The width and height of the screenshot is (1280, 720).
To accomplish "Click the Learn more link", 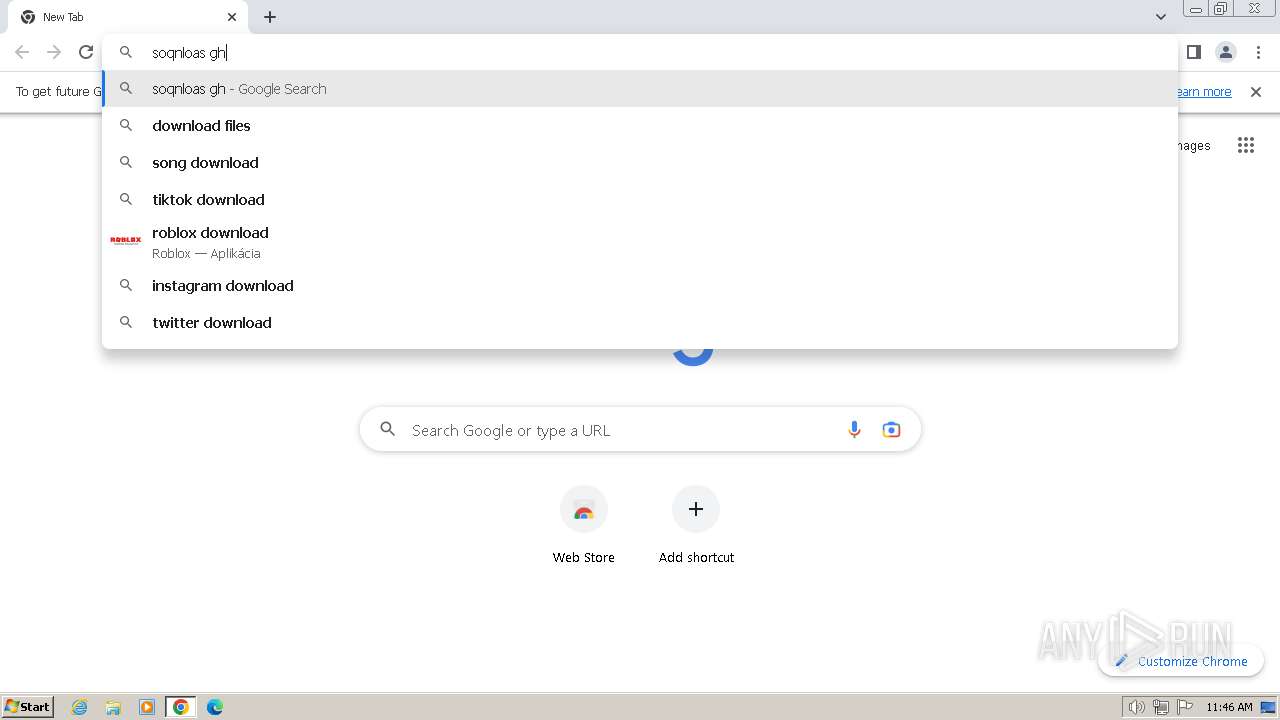I will 1203,92.
